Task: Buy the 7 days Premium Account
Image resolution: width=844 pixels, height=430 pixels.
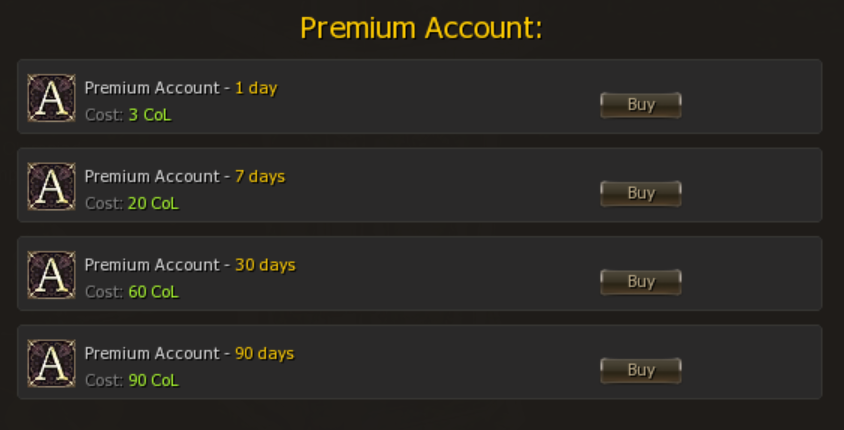Action: (x=641, y=193)
